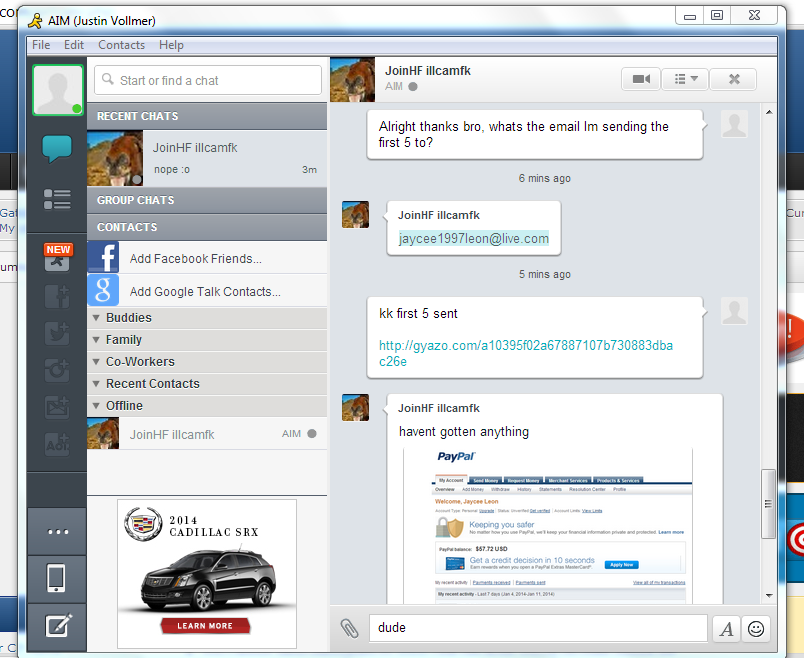
Task: Add Instagram account from sidebar icon
Action: coord(57,370)
